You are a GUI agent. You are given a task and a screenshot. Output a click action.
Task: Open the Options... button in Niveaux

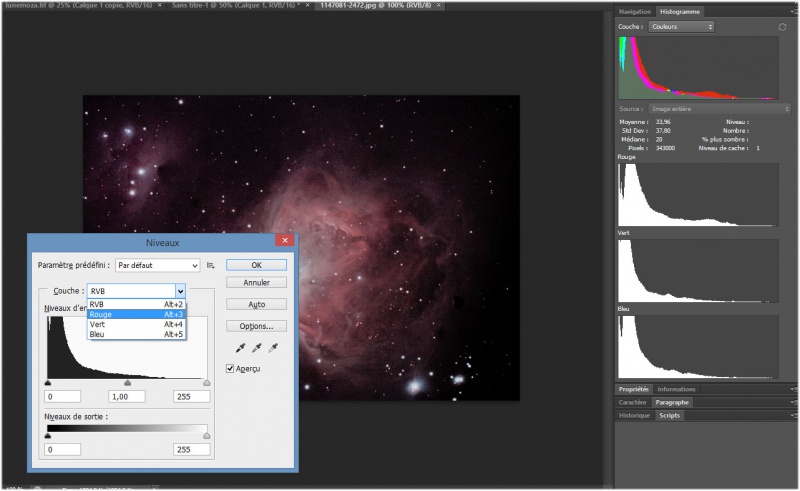[x=256, y=327]
